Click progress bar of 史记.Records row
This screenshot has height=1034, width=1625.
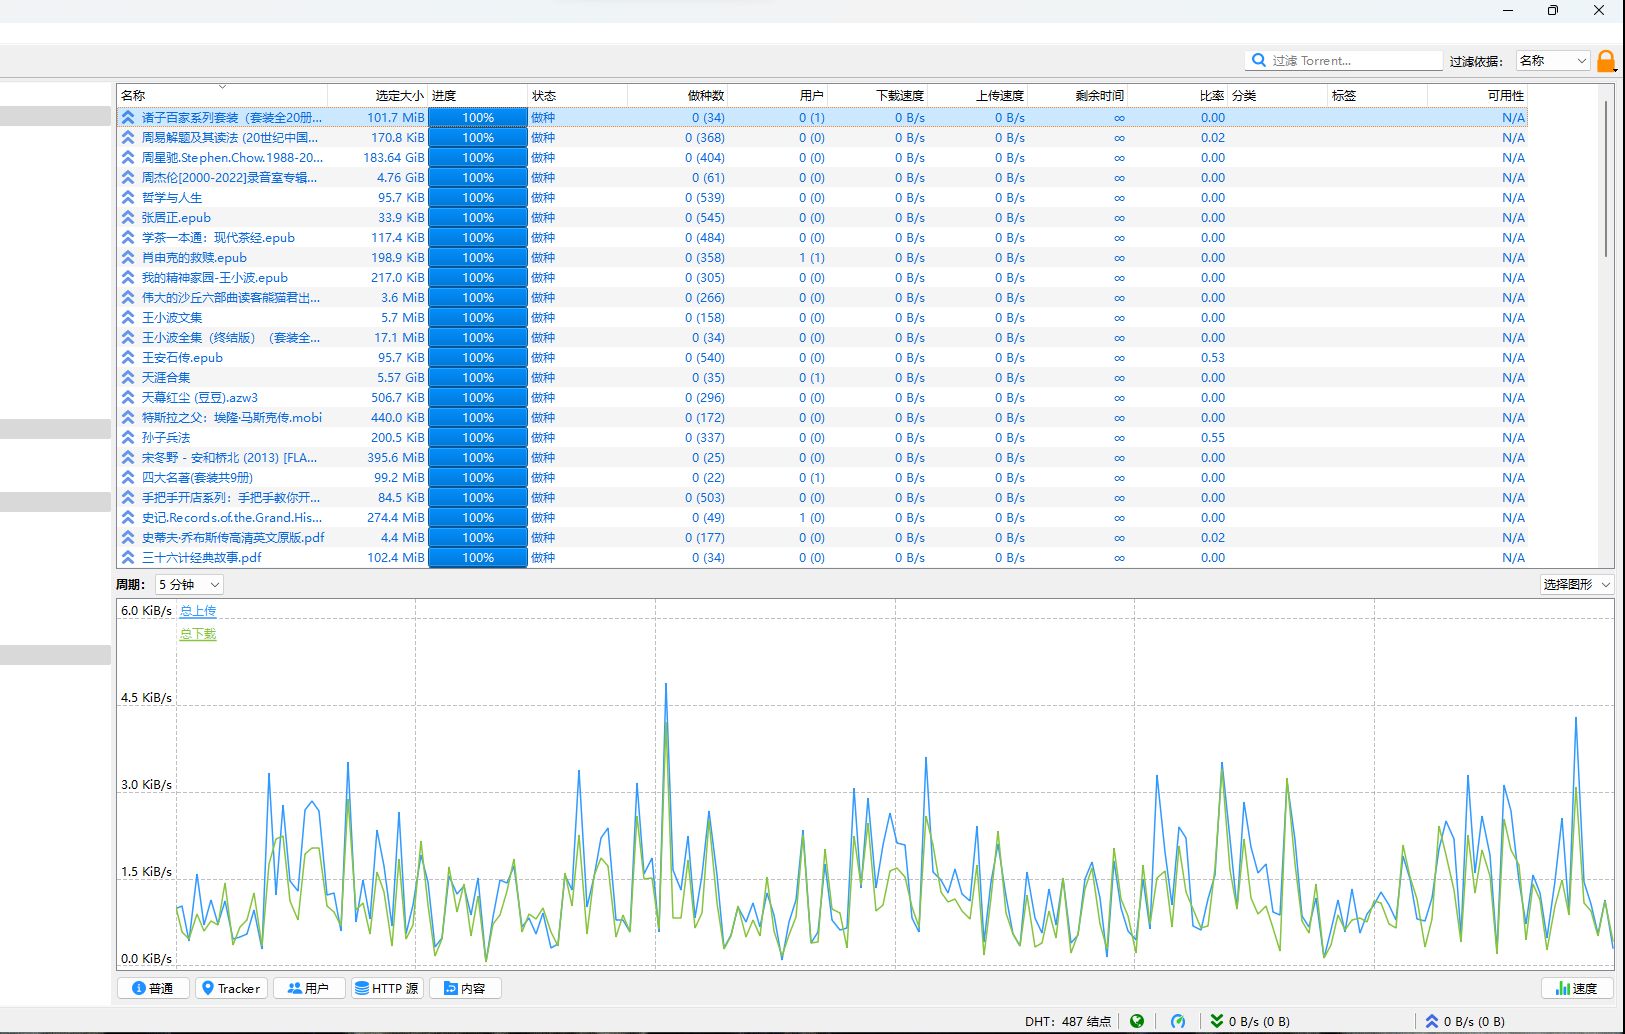478,517
